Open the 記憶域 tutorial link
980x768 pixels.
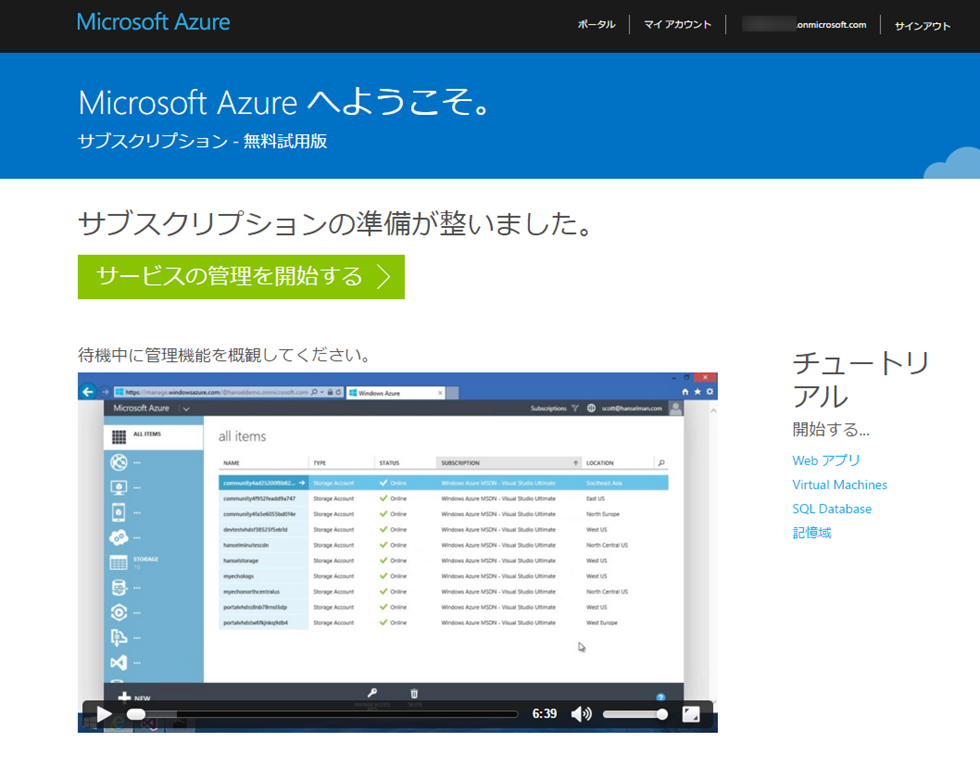coord(812,533)
